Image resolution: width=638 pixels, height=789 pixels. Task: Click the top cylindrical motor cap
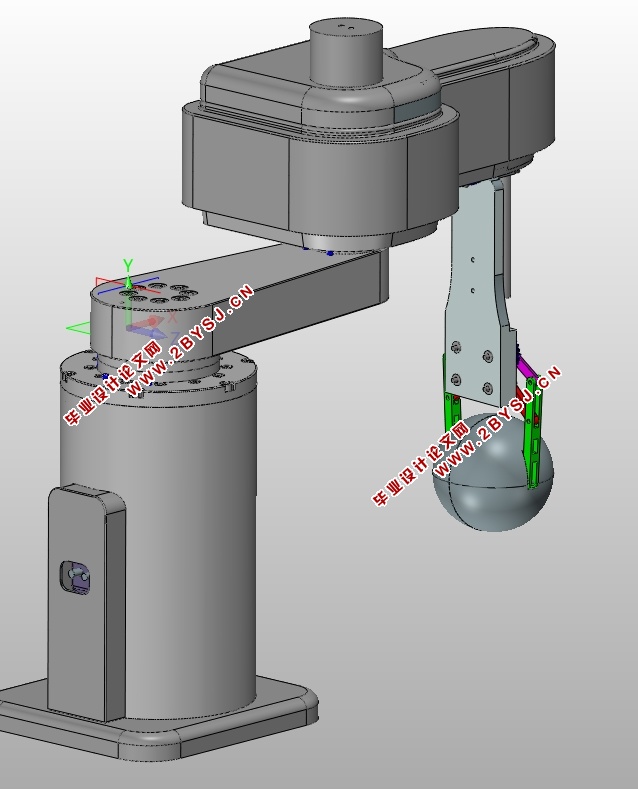click(346, 51)
